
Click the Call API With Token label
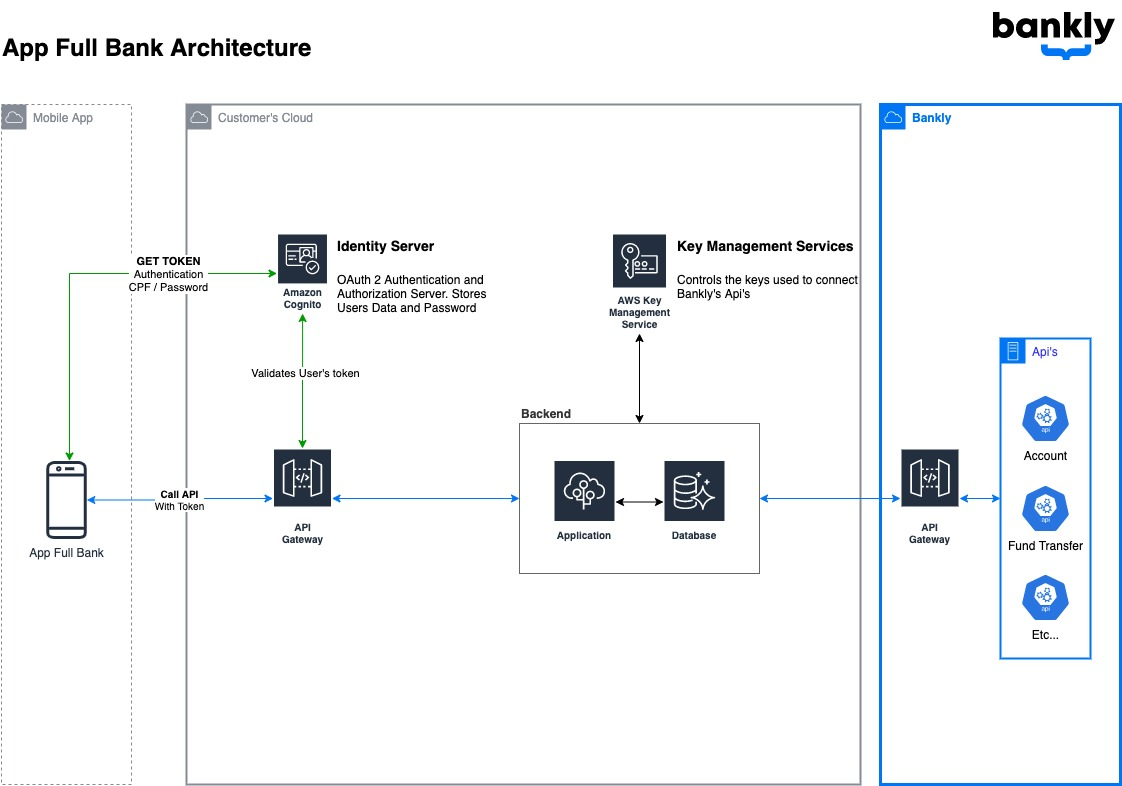179,500
